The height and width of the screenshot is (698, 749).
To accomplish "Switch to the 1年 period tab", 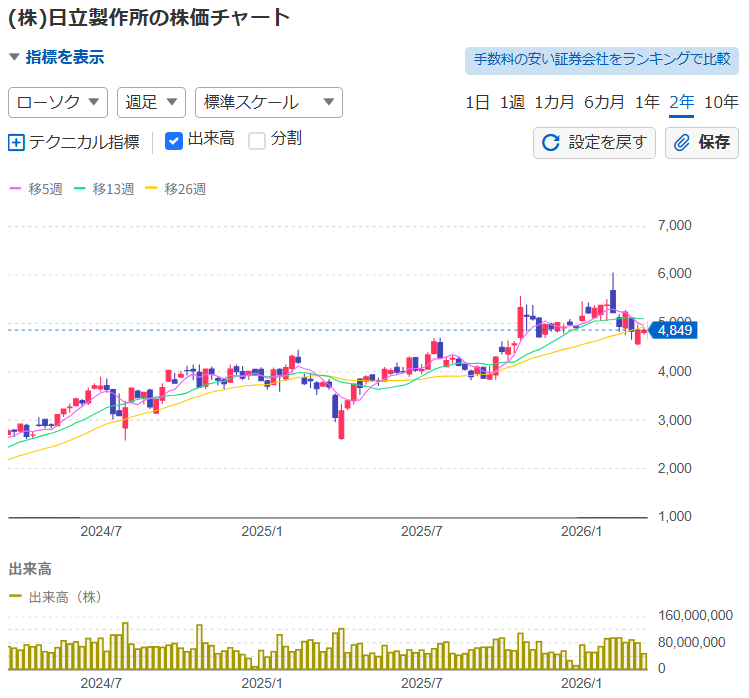I will tap(647, 102).
